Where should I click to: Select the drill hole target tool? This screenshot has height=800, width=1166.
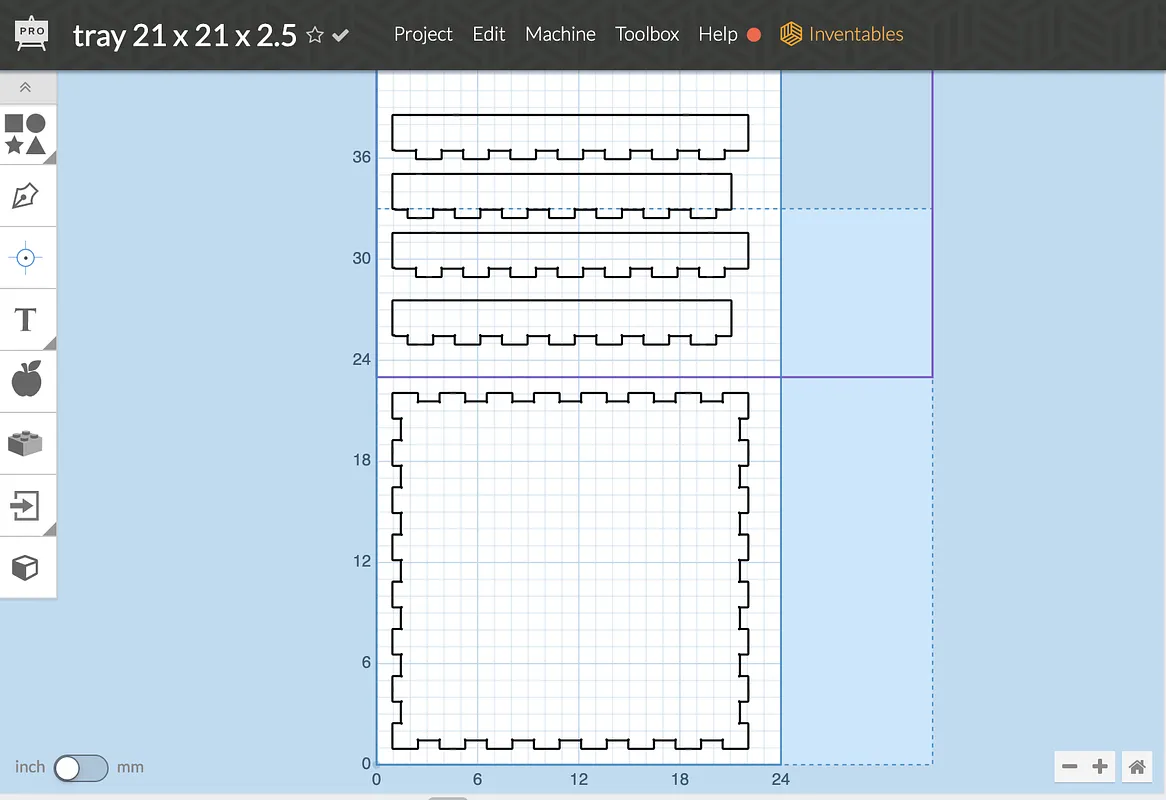pyautogui.click(x=26, y=258)
